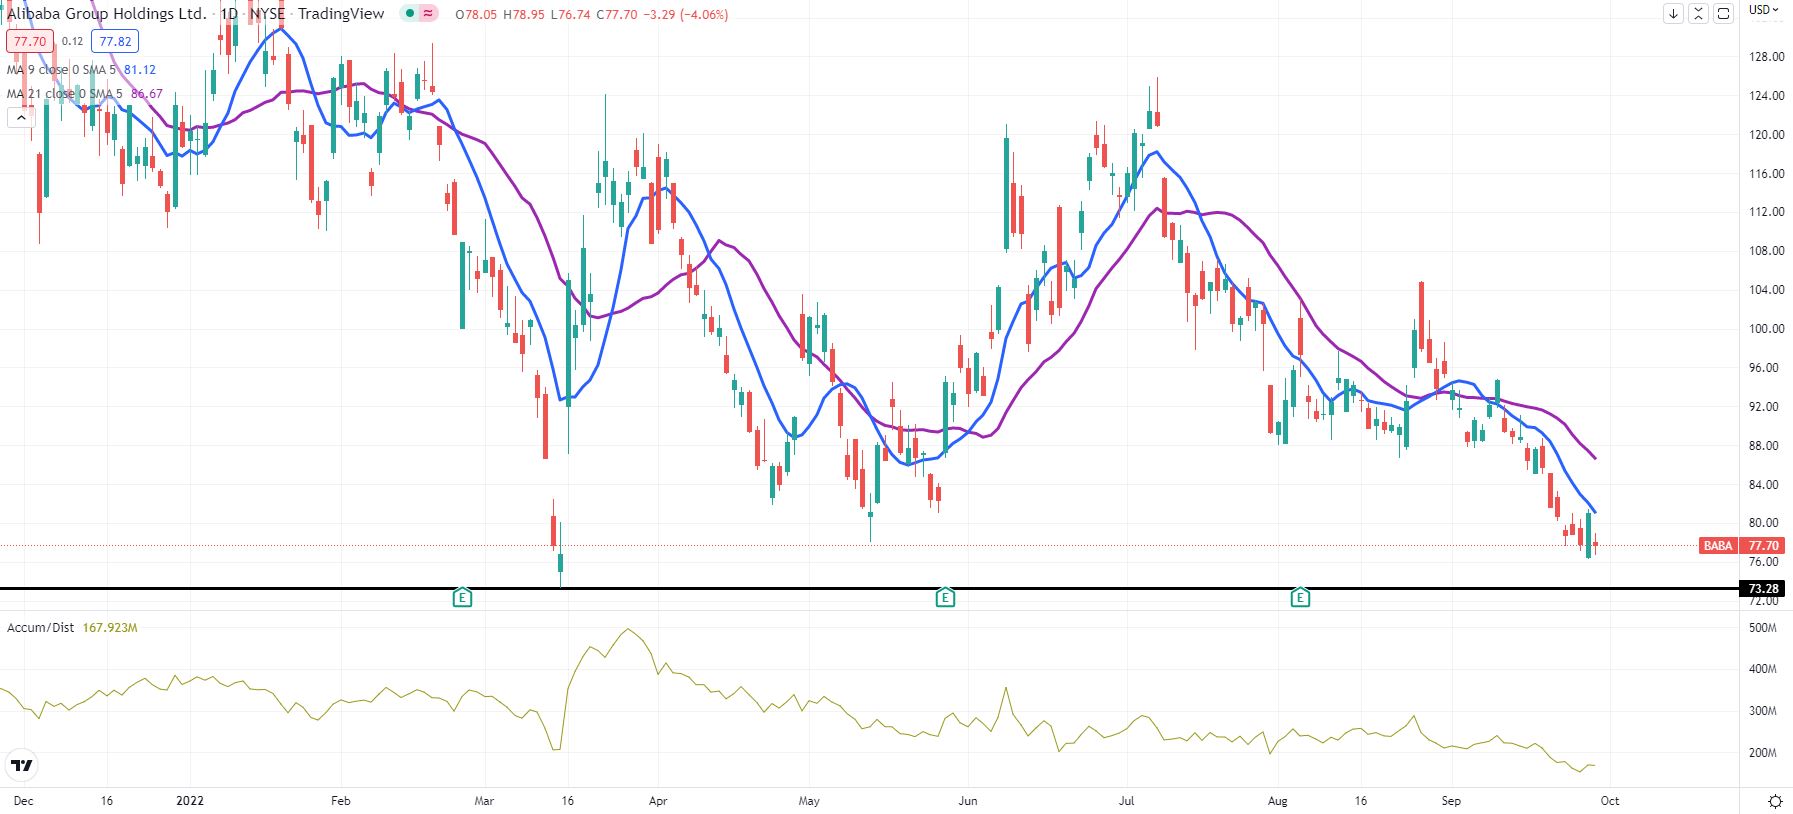Click the move pane down arrow icon
Viewport: 1793px width, 814px height.
pos(1673,13)
